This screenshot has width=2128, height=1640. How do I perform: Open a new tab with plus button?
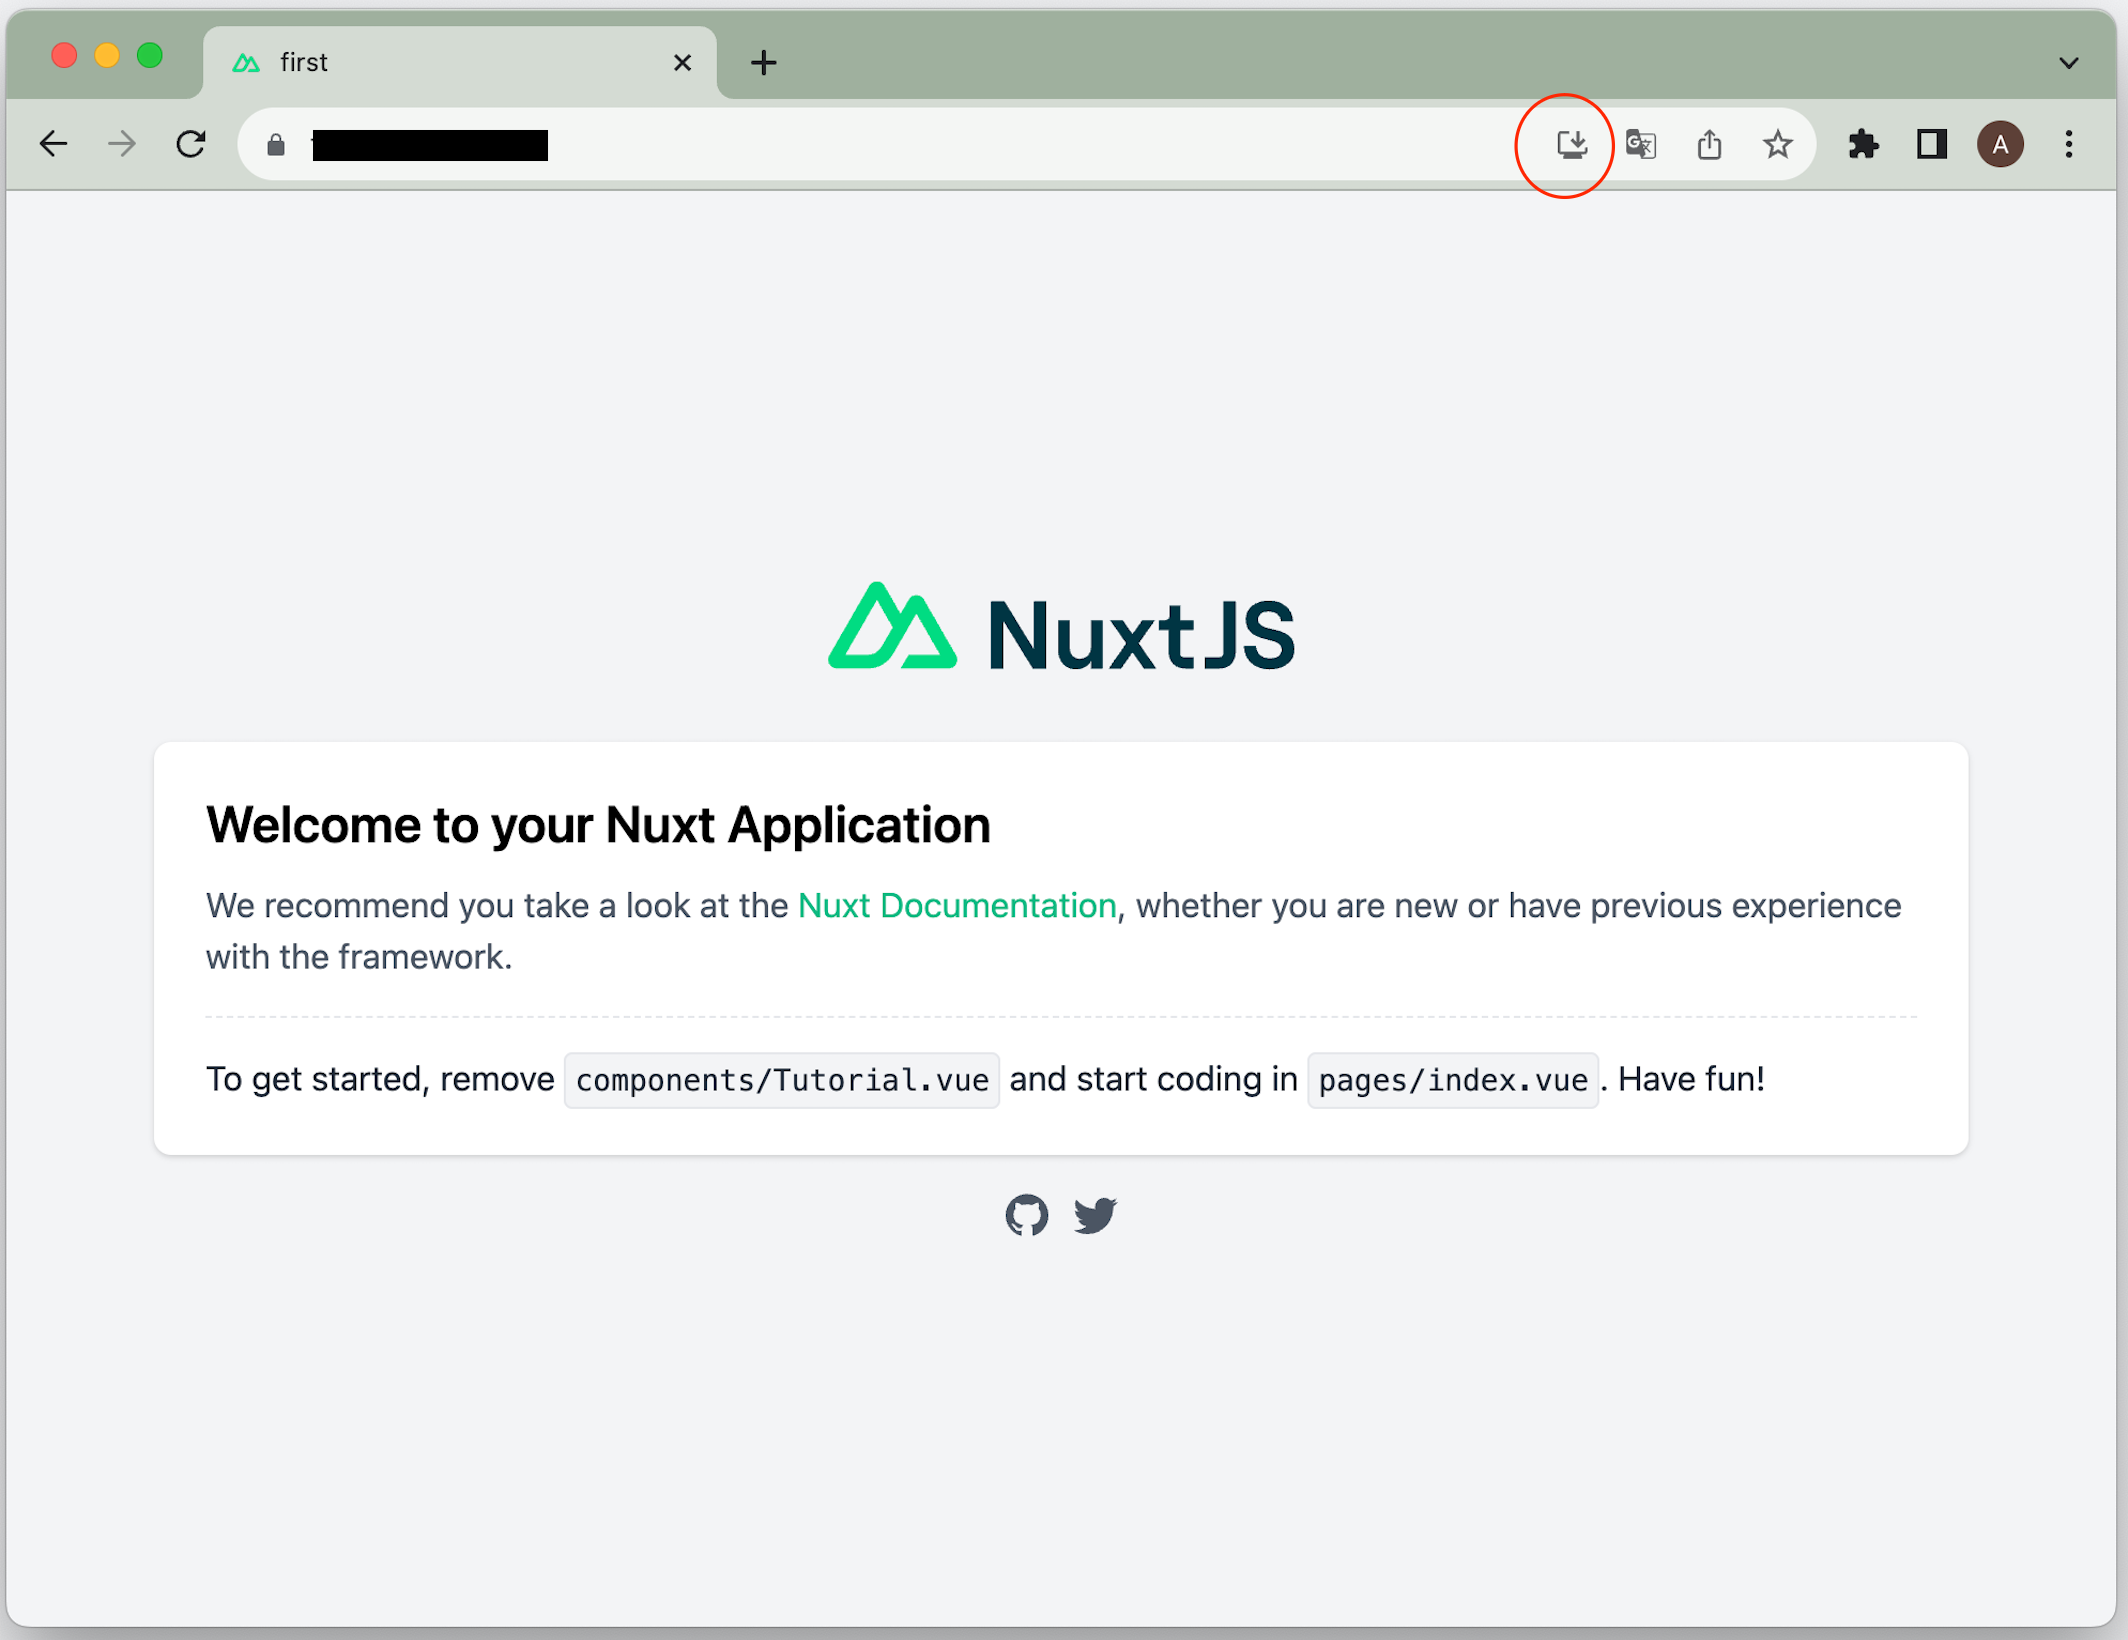point(764,63)
